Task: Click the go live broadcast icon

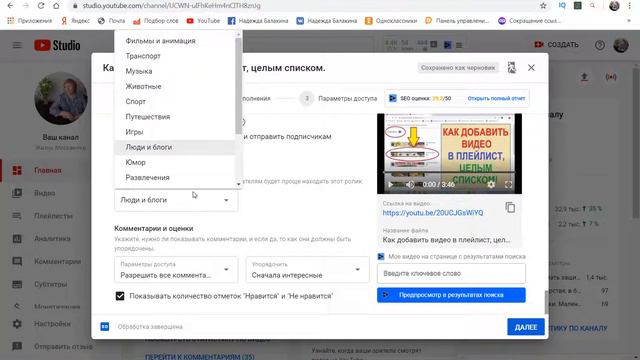Action: coord(611,77)
